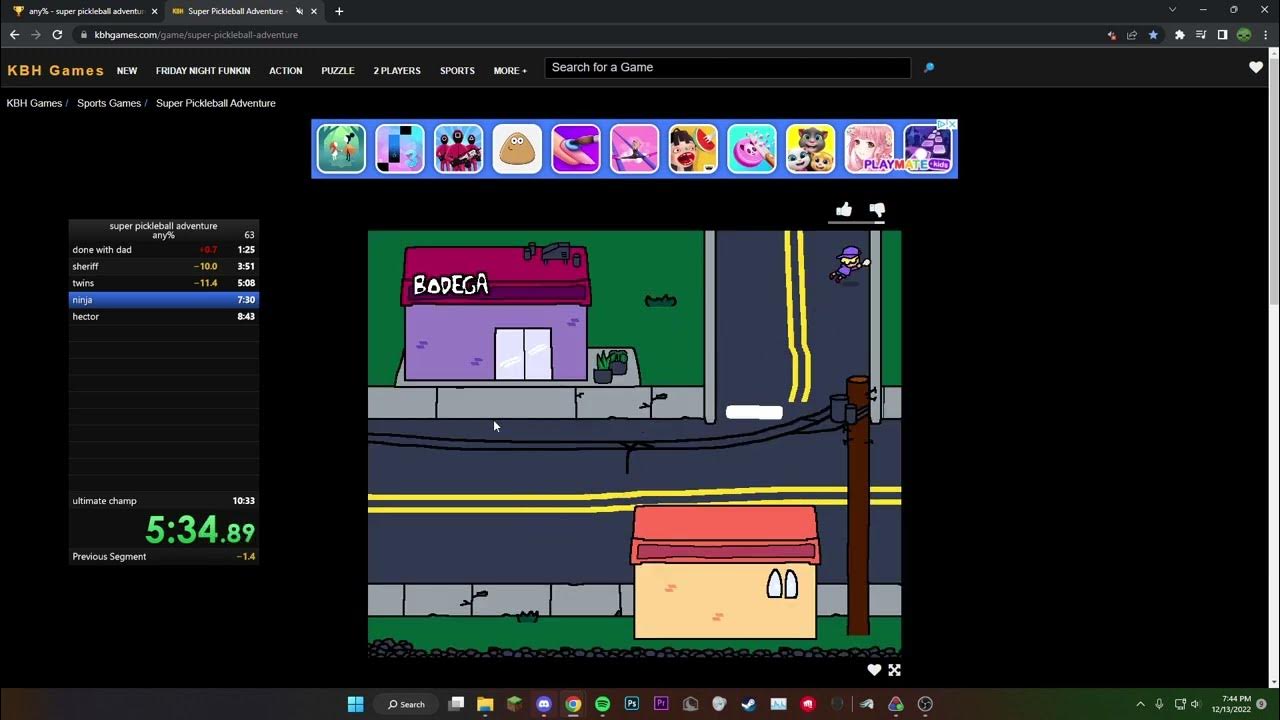1280x720 pixels.
Task: Open a new browser tab with the plus icon
Action: [339, 11]
